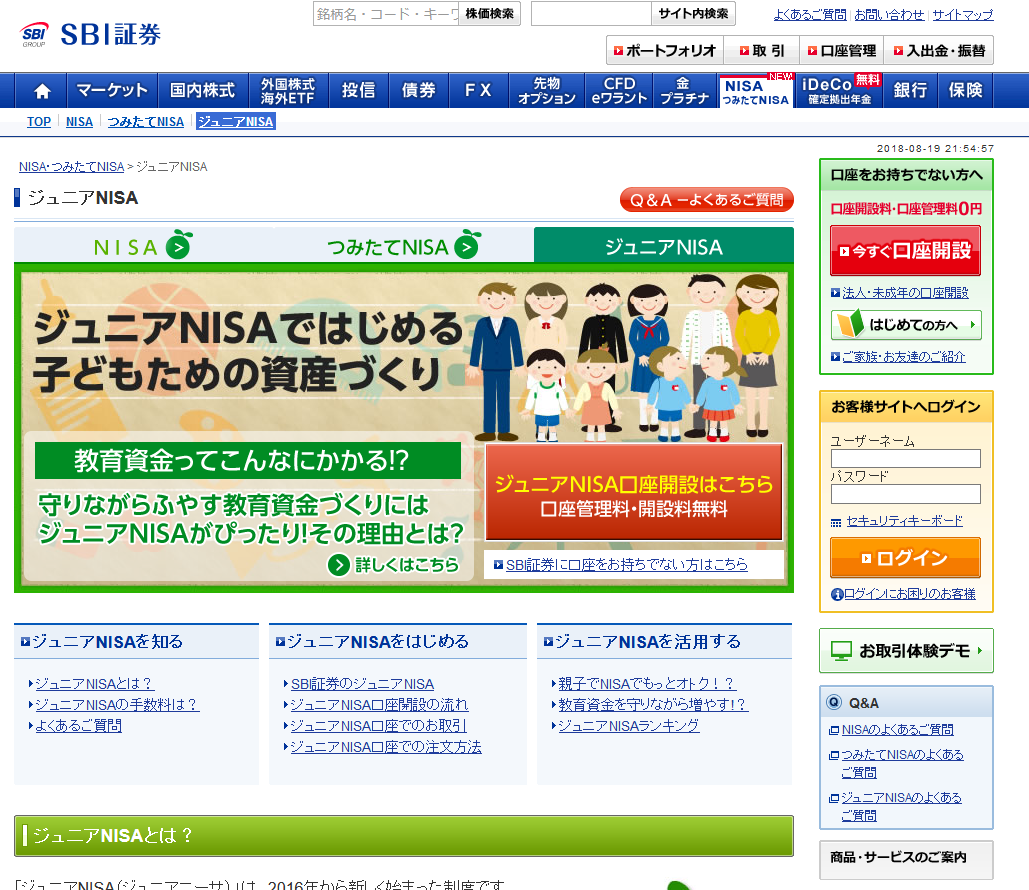The image size is (1029, 890).
Task: Click the green book icon in はじめての方へ
Action: pos(850,324)
